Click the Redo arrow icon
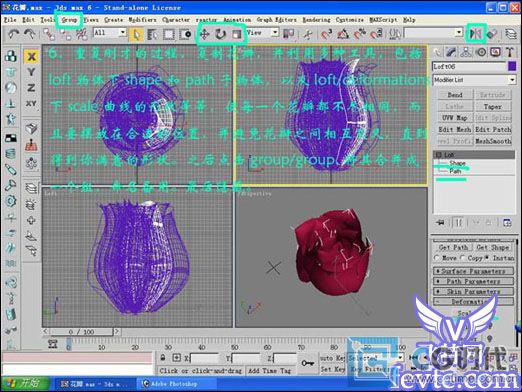The image size is (522, 392). tap(30, 34)
